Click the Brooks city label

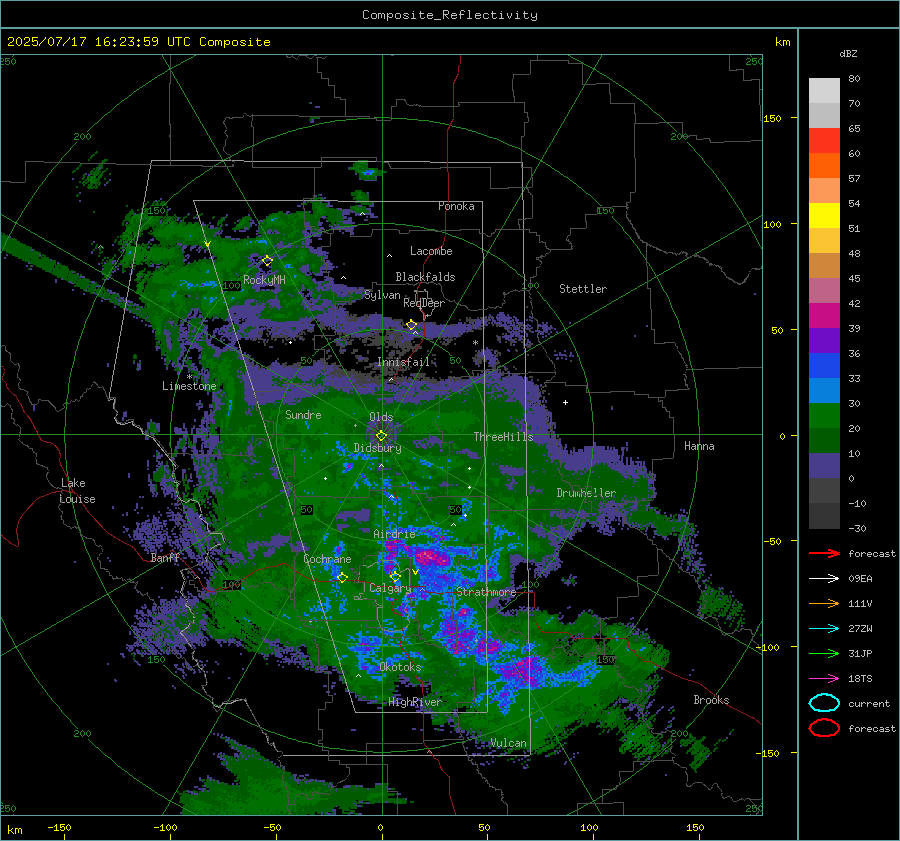pos(711,700)
